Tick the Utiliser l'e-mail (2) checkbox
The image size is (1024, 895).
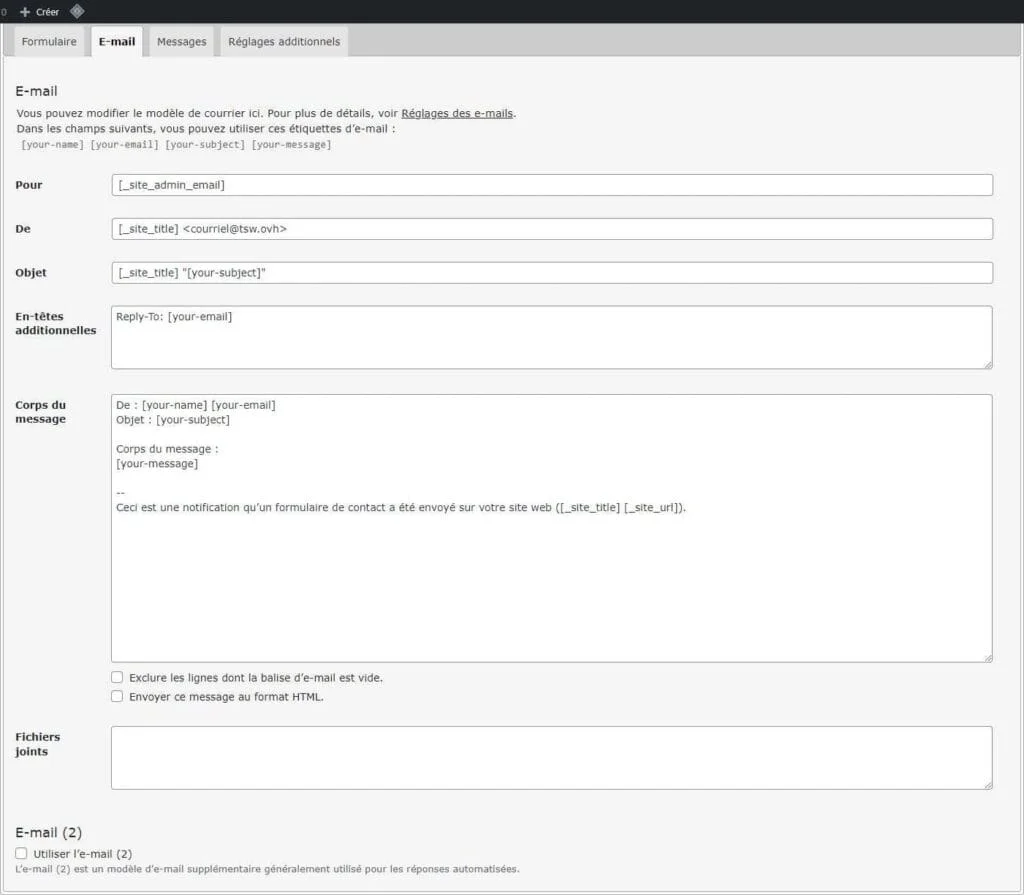21,853
